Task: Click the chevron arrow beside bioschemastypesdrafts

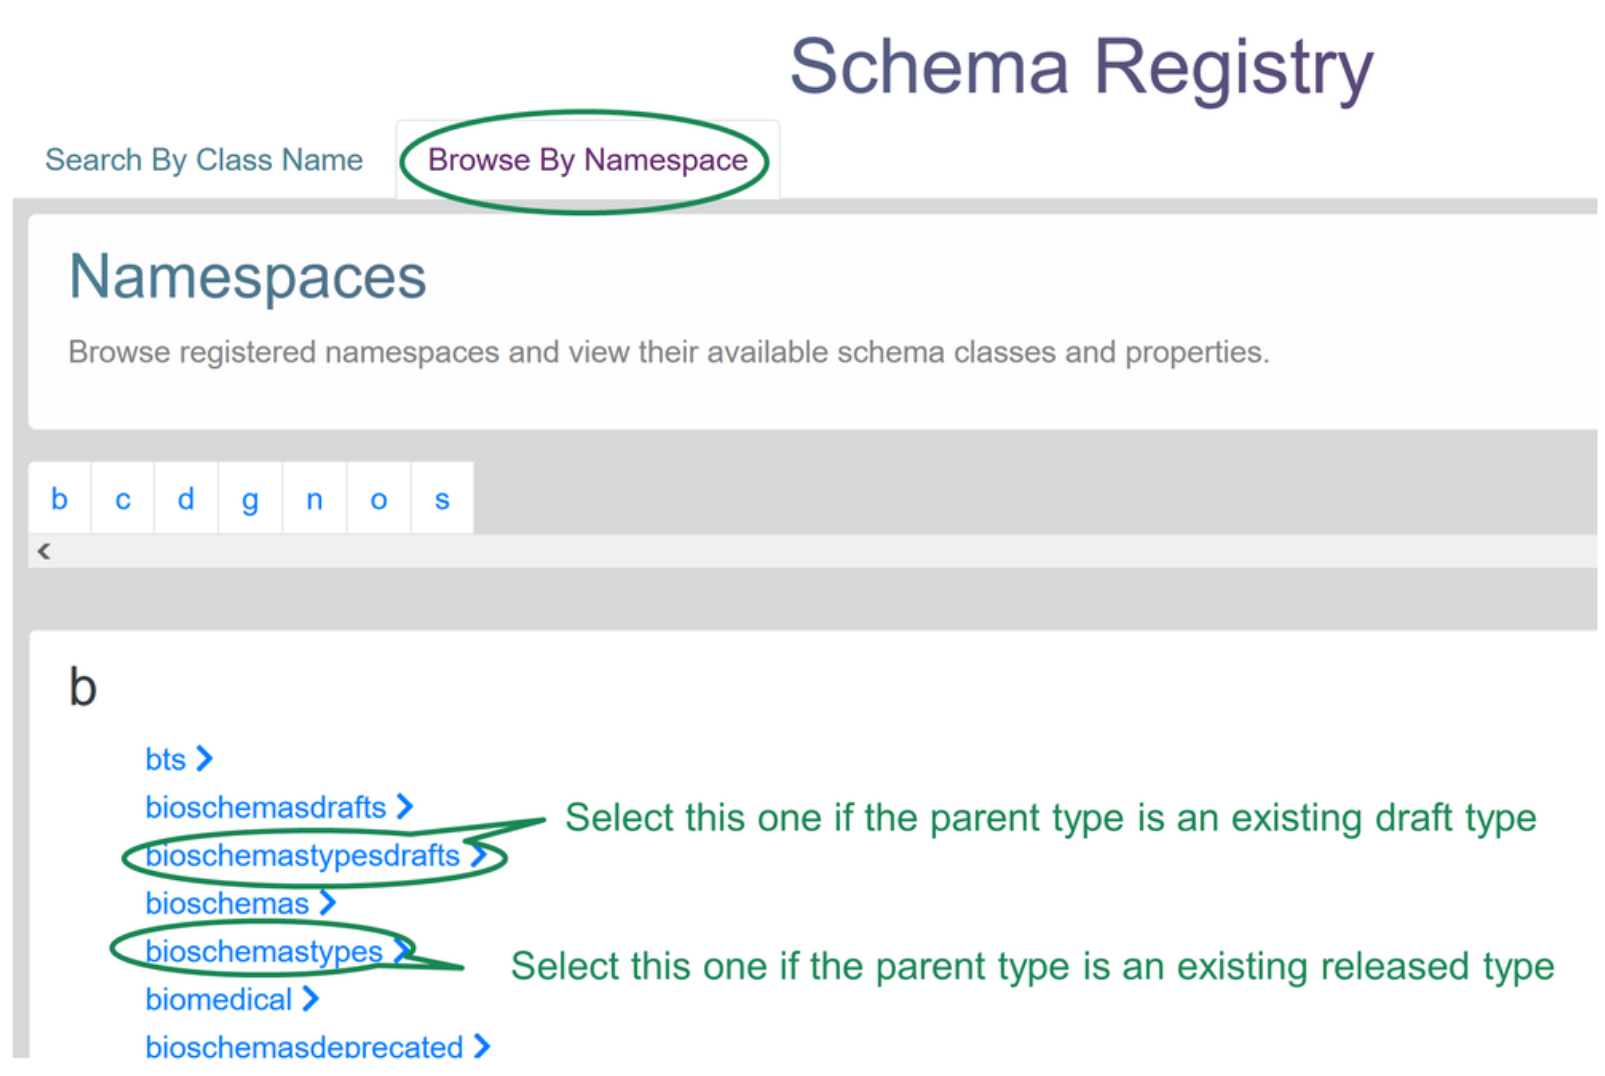Action: pos(479,855)
